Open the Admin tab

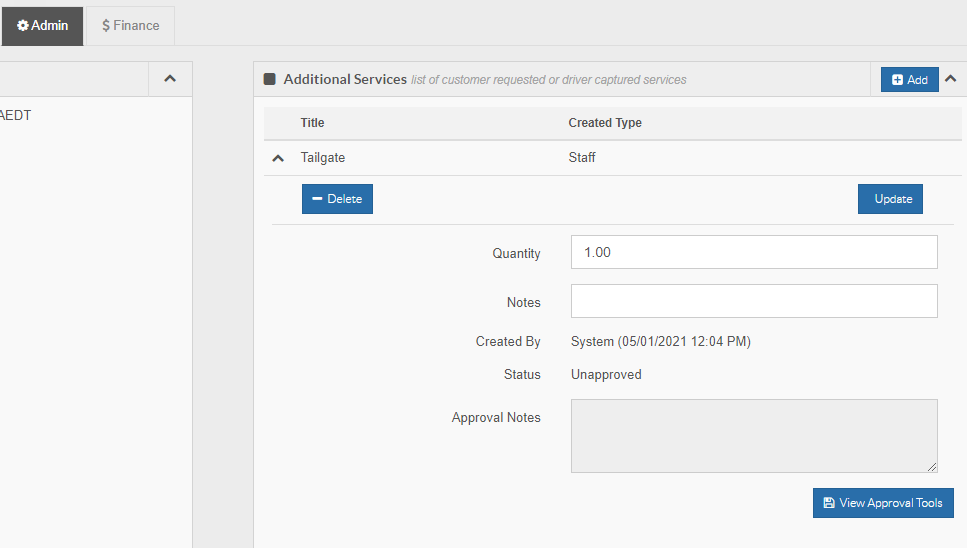click(x=43, y=26)
